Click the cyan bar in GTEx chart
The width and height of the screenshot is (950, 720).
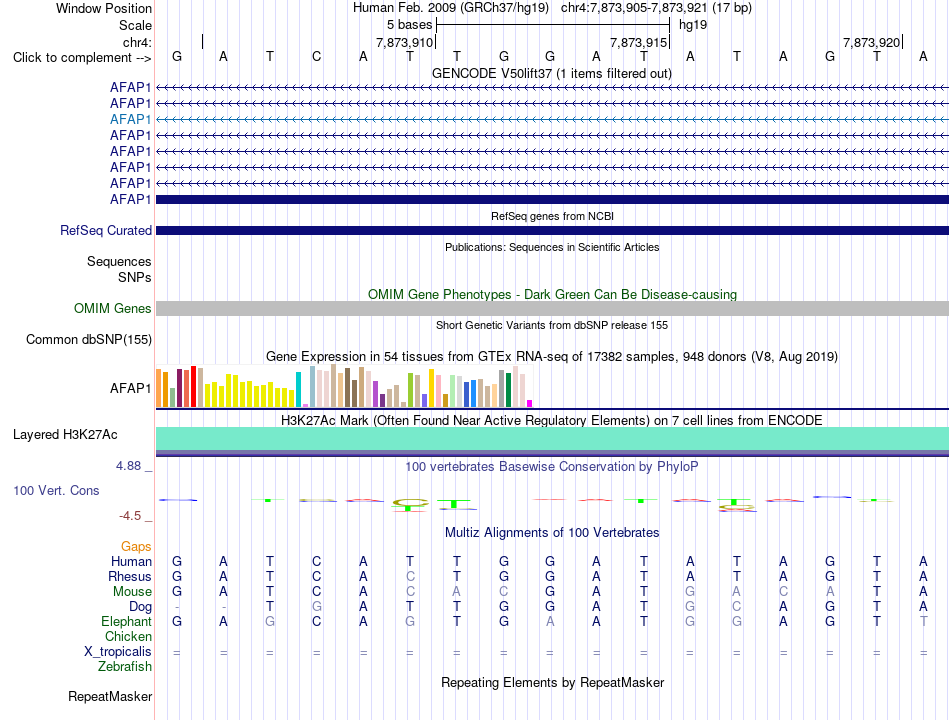click(x=298, y=389)
